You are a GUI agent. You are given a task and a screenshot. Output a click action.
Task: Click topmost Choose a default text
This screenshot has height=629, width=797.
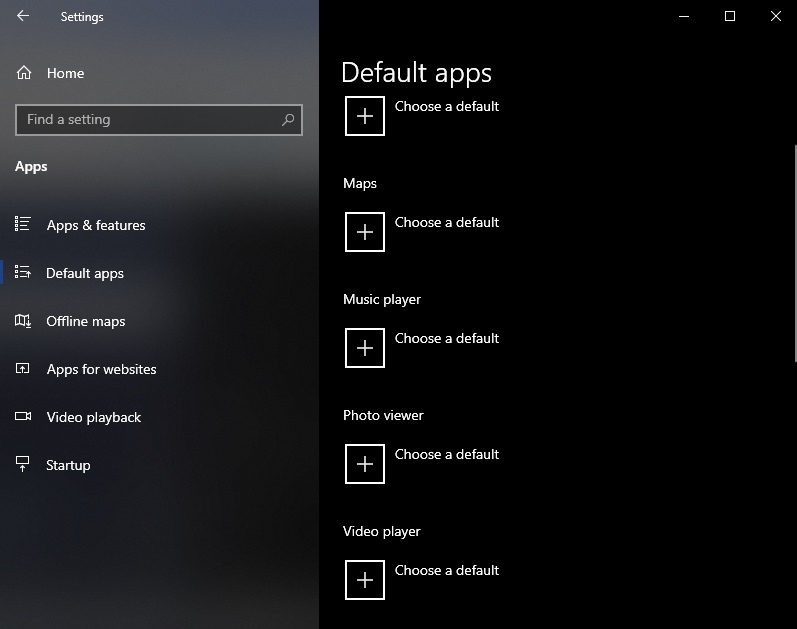[447, 106]
